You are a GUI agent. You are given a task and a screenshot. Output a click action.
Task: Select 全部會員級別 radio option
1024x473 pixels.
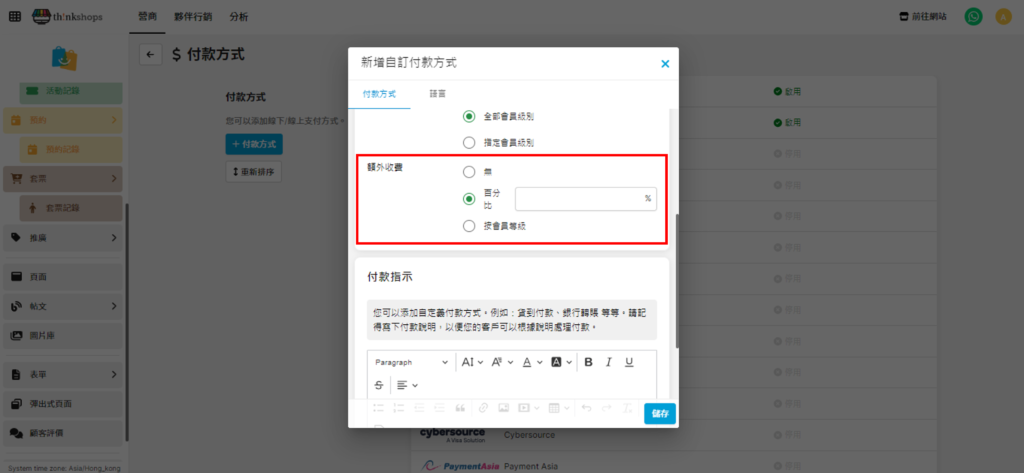pos(469,116)
